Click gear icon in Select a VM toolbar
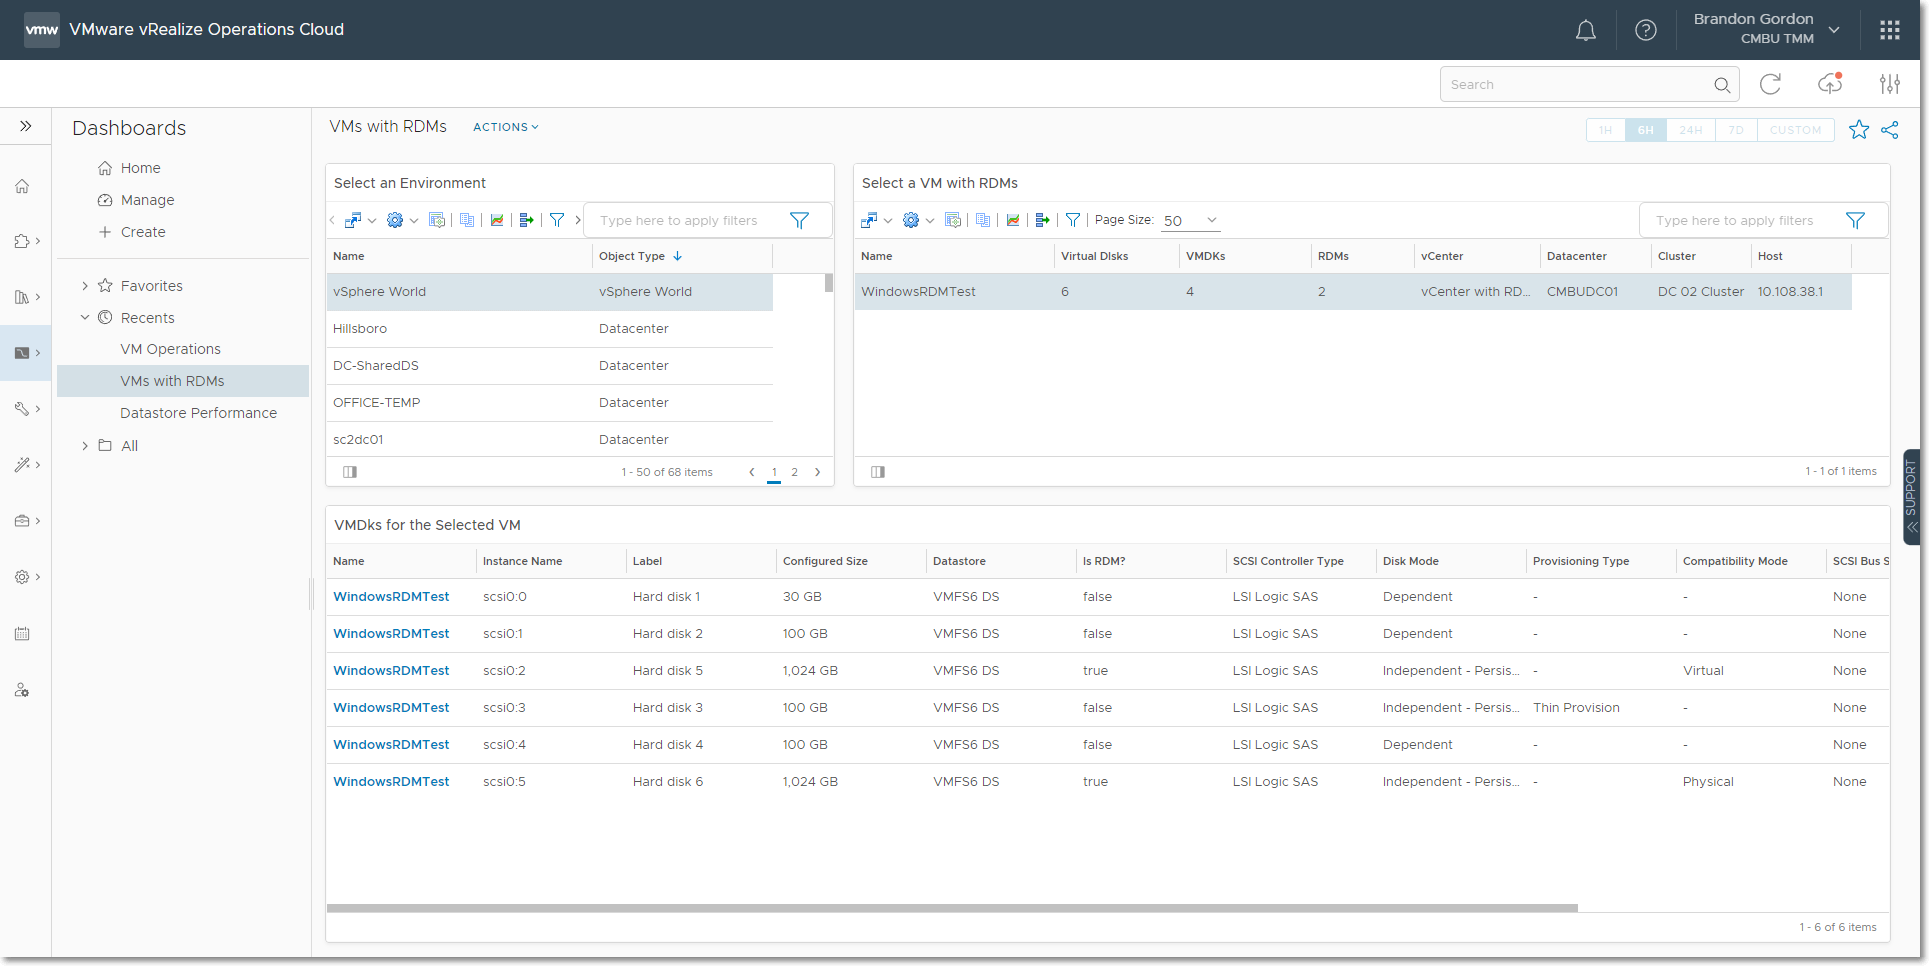 click(911, 220)
